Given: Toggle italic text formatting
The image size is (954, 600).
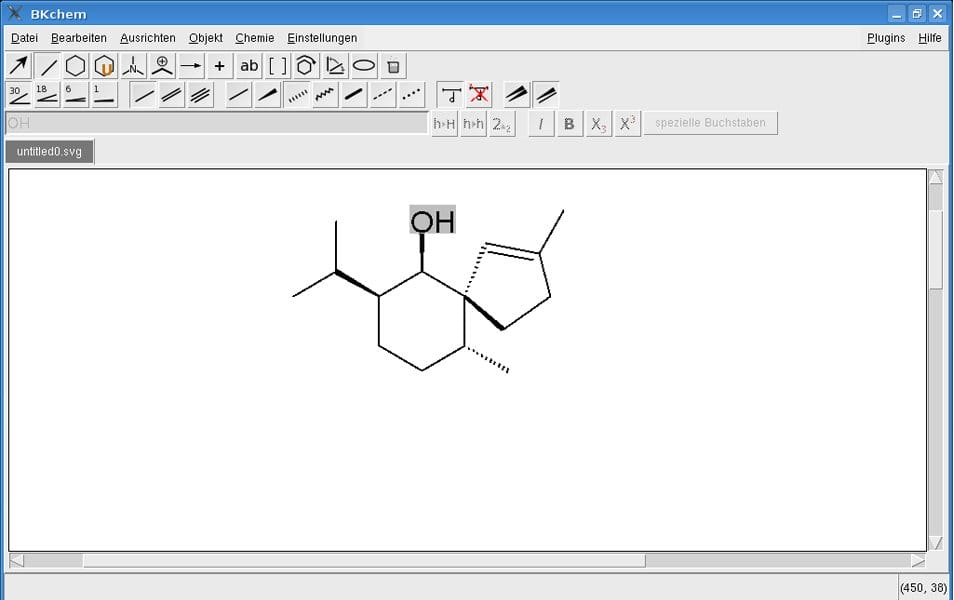Looking at the screenshot, I should (540, 123).
